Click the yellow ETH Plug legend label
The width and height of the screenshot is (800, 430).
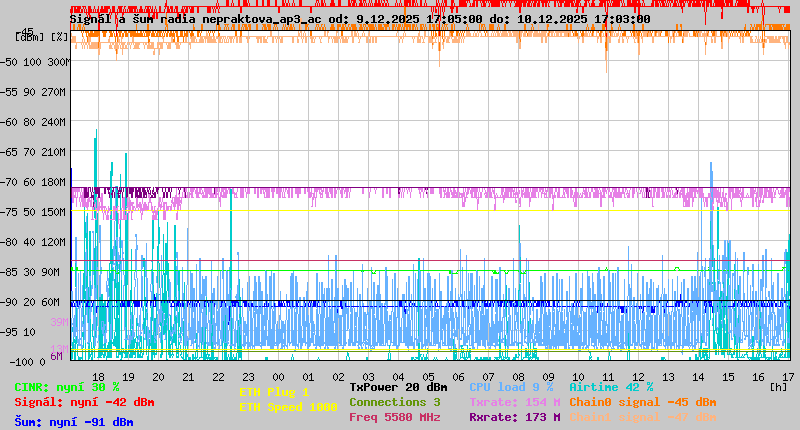coord(274,392)
